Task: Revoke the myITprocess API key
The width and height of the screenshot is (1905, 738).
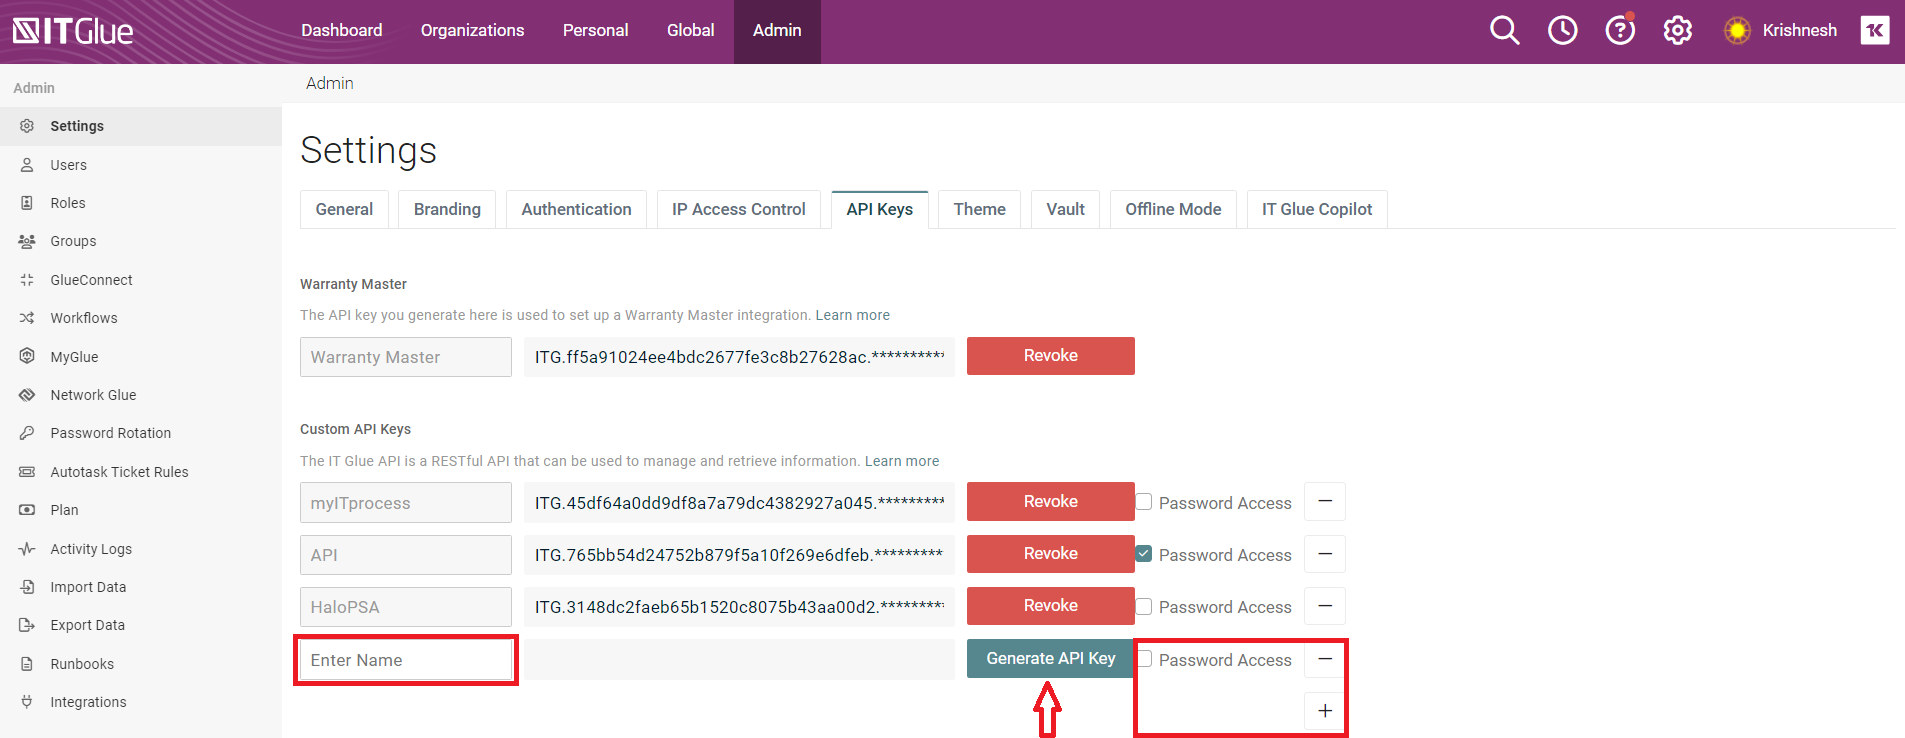Action: point(1051,501)
